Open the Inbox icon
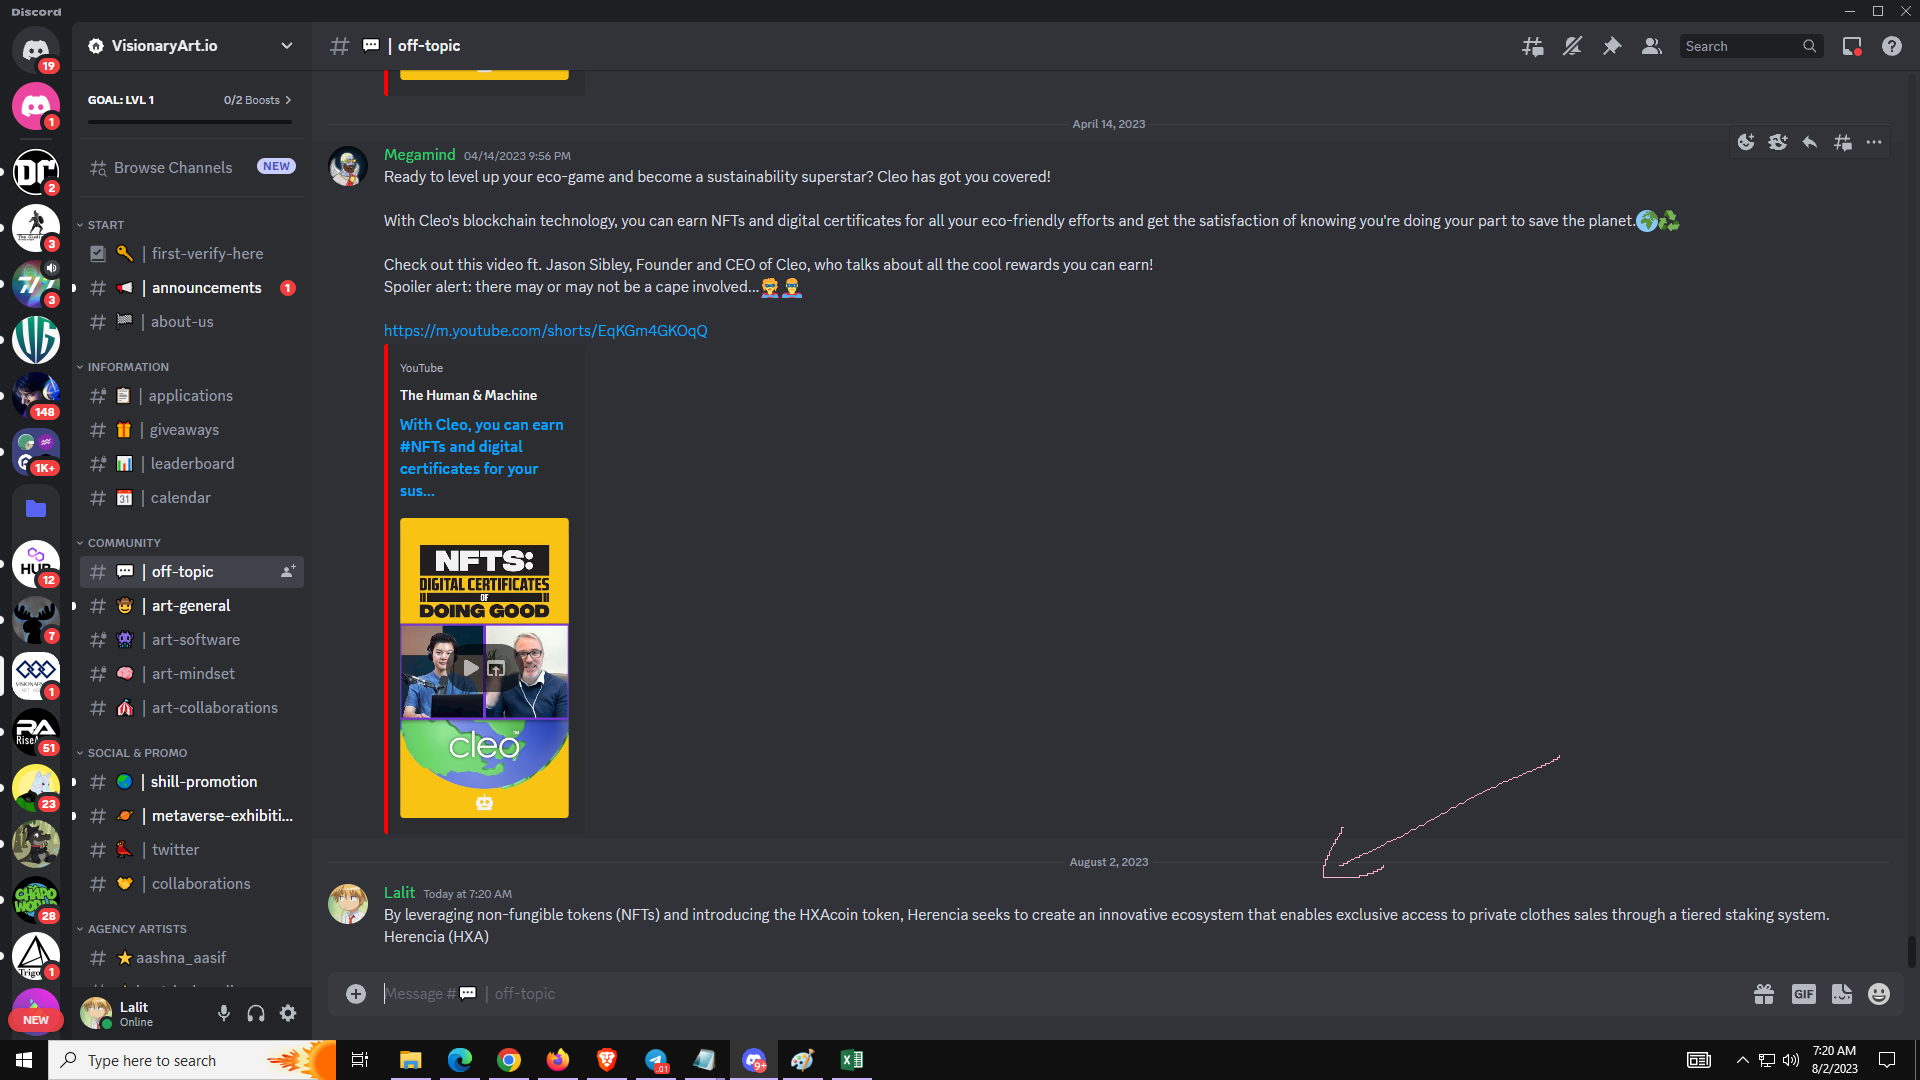Viewport: 1920px width, 1080px height. click(1852, 46)
